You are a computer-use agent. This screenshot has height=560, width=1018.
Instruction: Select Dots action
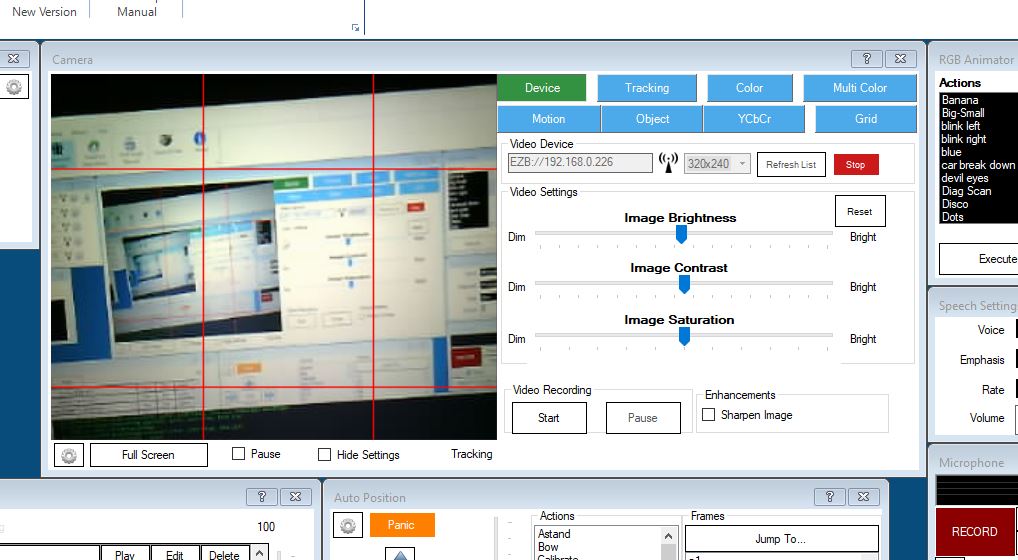click(952, 217)
